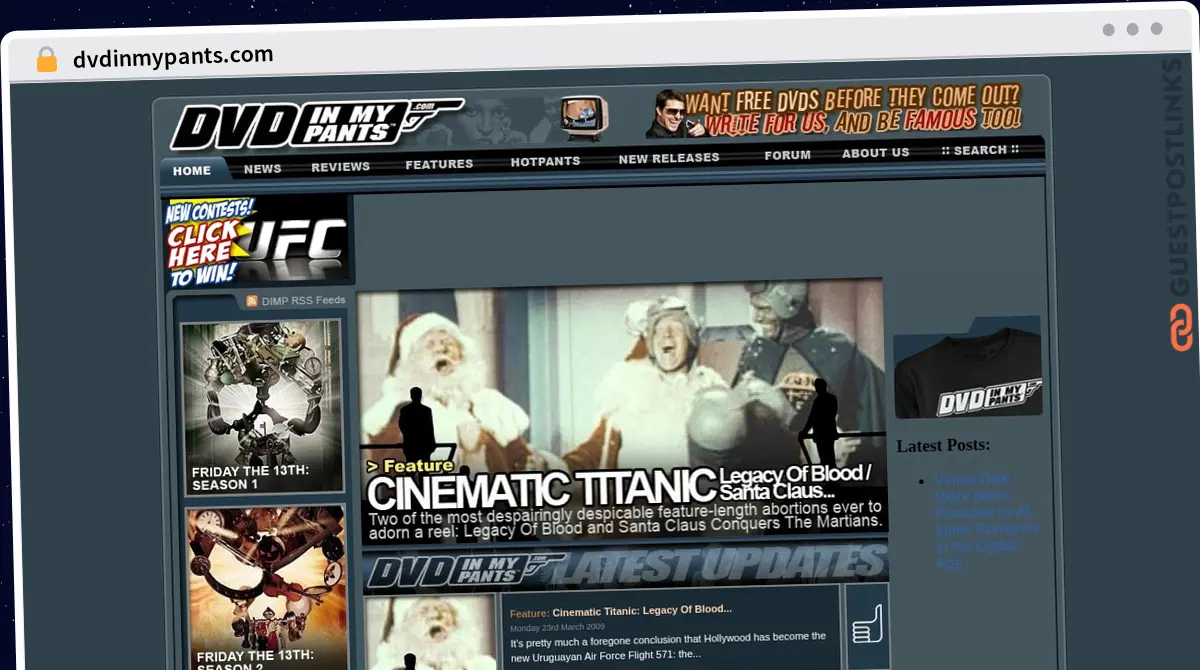
Task: Click the RSS feed icon beside DIMP RSS Feeds
Action: (x=252, y=301)
